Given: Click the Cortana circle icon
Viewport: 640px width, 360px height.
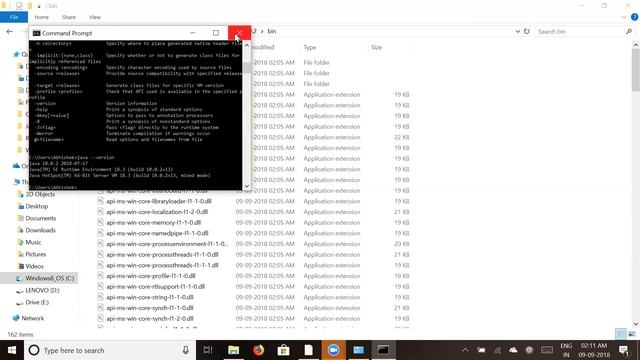Looking at the screenshot, I should (34, 350).
